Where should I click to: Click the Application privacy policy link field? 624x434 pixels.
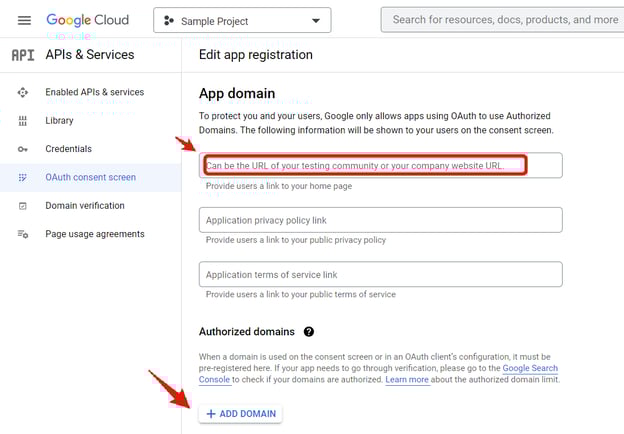[x=380, y=220]
